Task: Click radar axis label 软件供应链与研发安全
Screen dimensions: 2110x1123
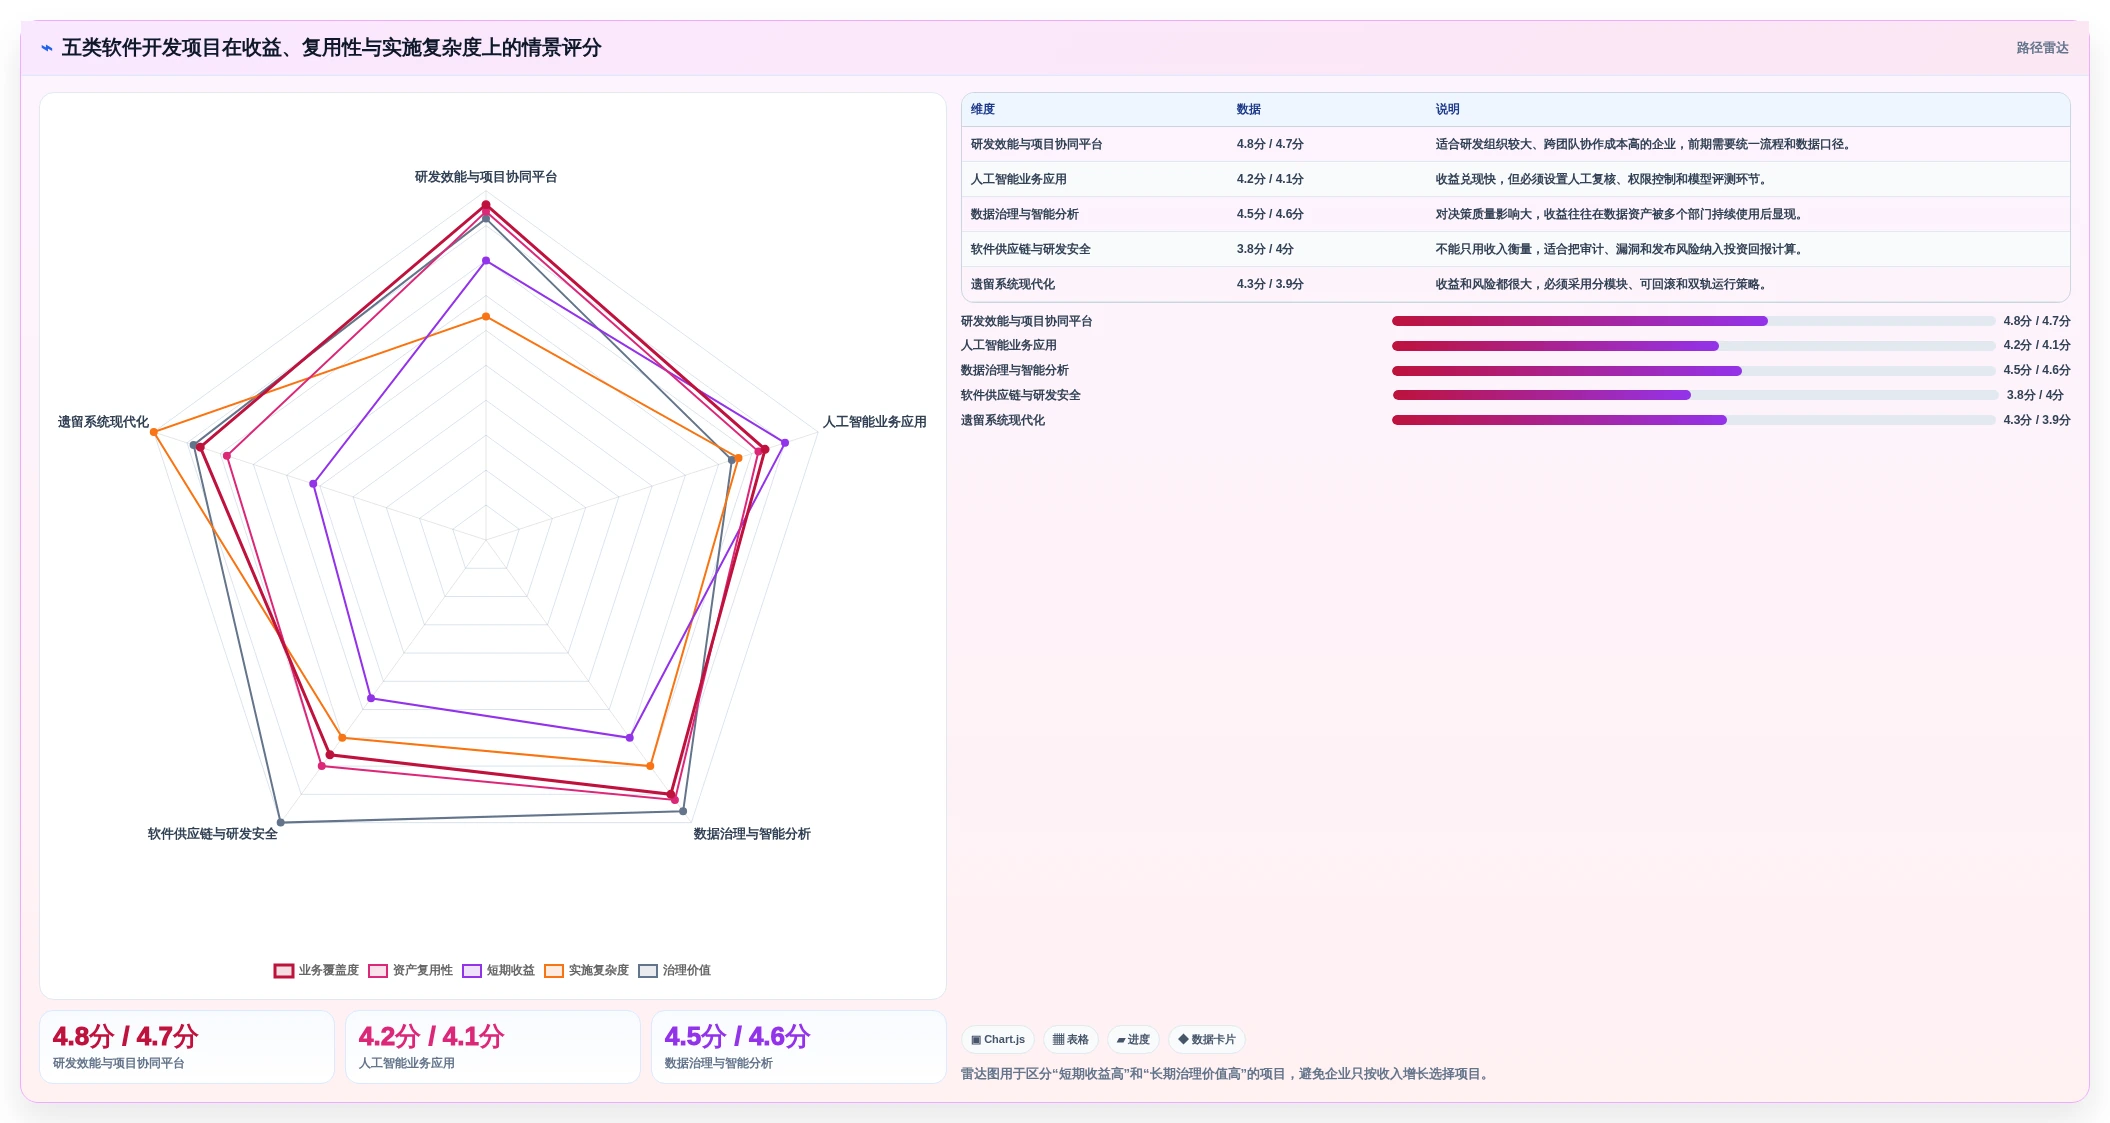Action: tap(213, 834)
